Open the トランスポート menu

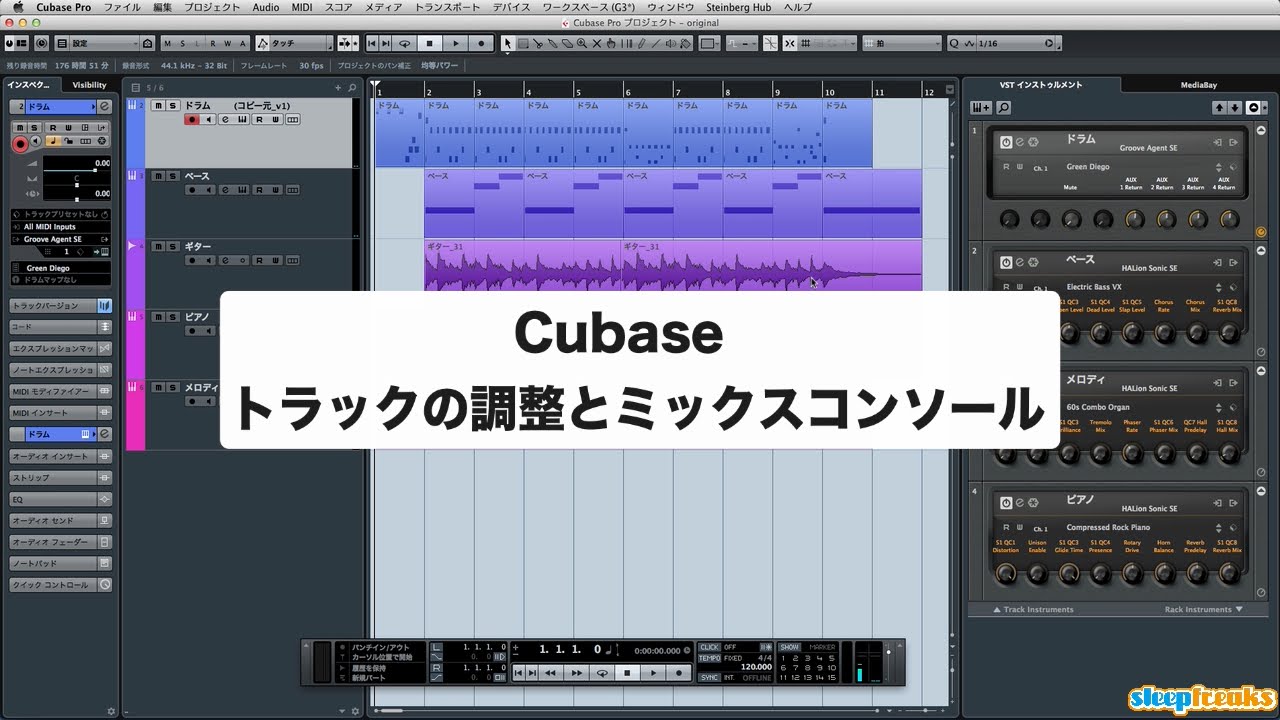(x=447, y=7)
